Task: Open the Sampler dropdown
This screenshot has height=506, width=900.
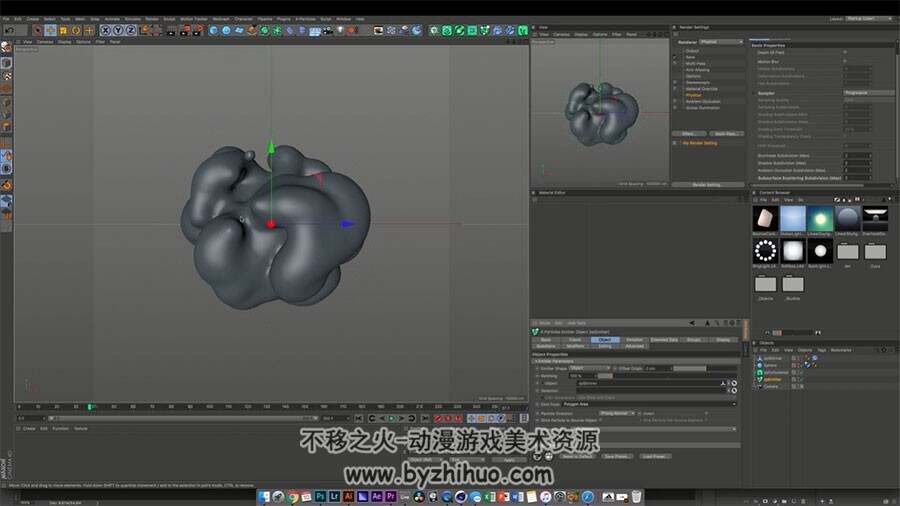Action: tap(868, 92)
